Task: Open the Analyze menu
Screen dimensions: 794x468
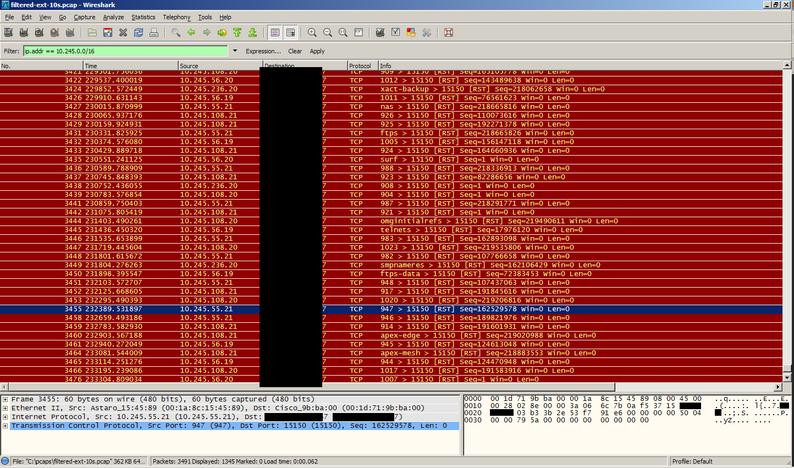Action: coord(113,17)
